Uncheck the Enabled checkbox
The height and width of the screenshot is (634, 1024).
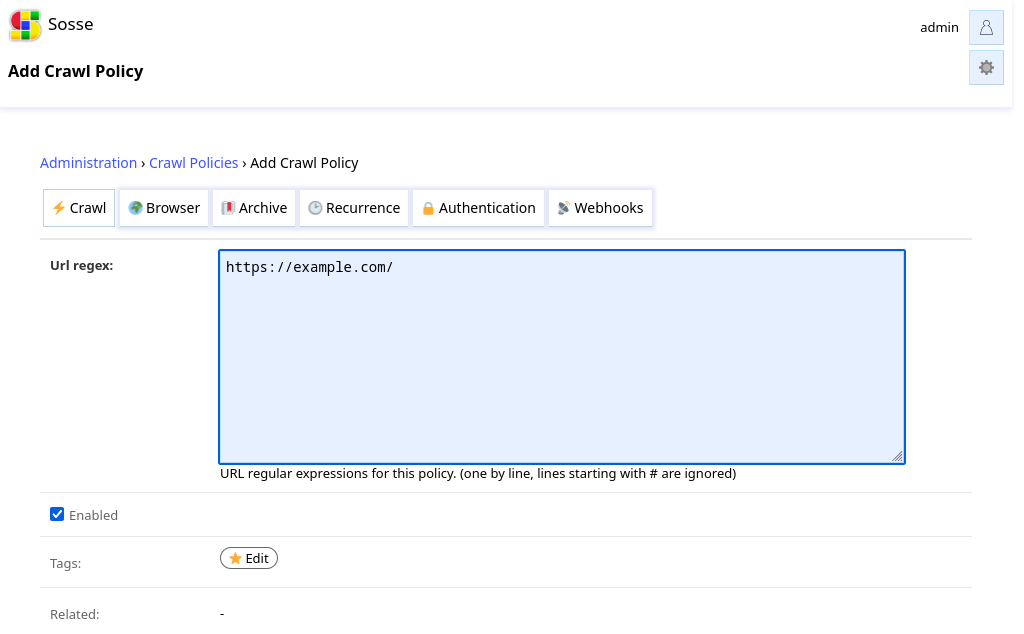pyautogui.click(x=57, y=515)
